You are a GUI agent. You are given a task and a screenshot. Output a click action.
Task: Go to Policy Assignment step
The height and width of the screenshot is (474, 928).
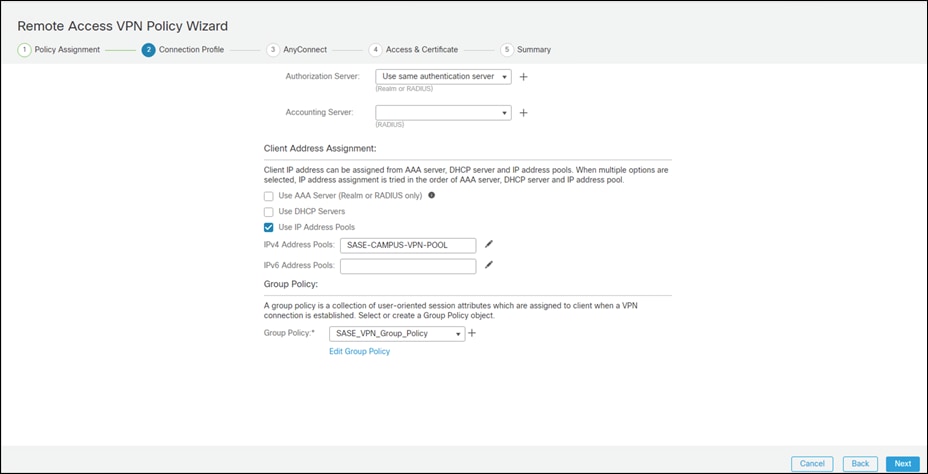click(59, 50)
